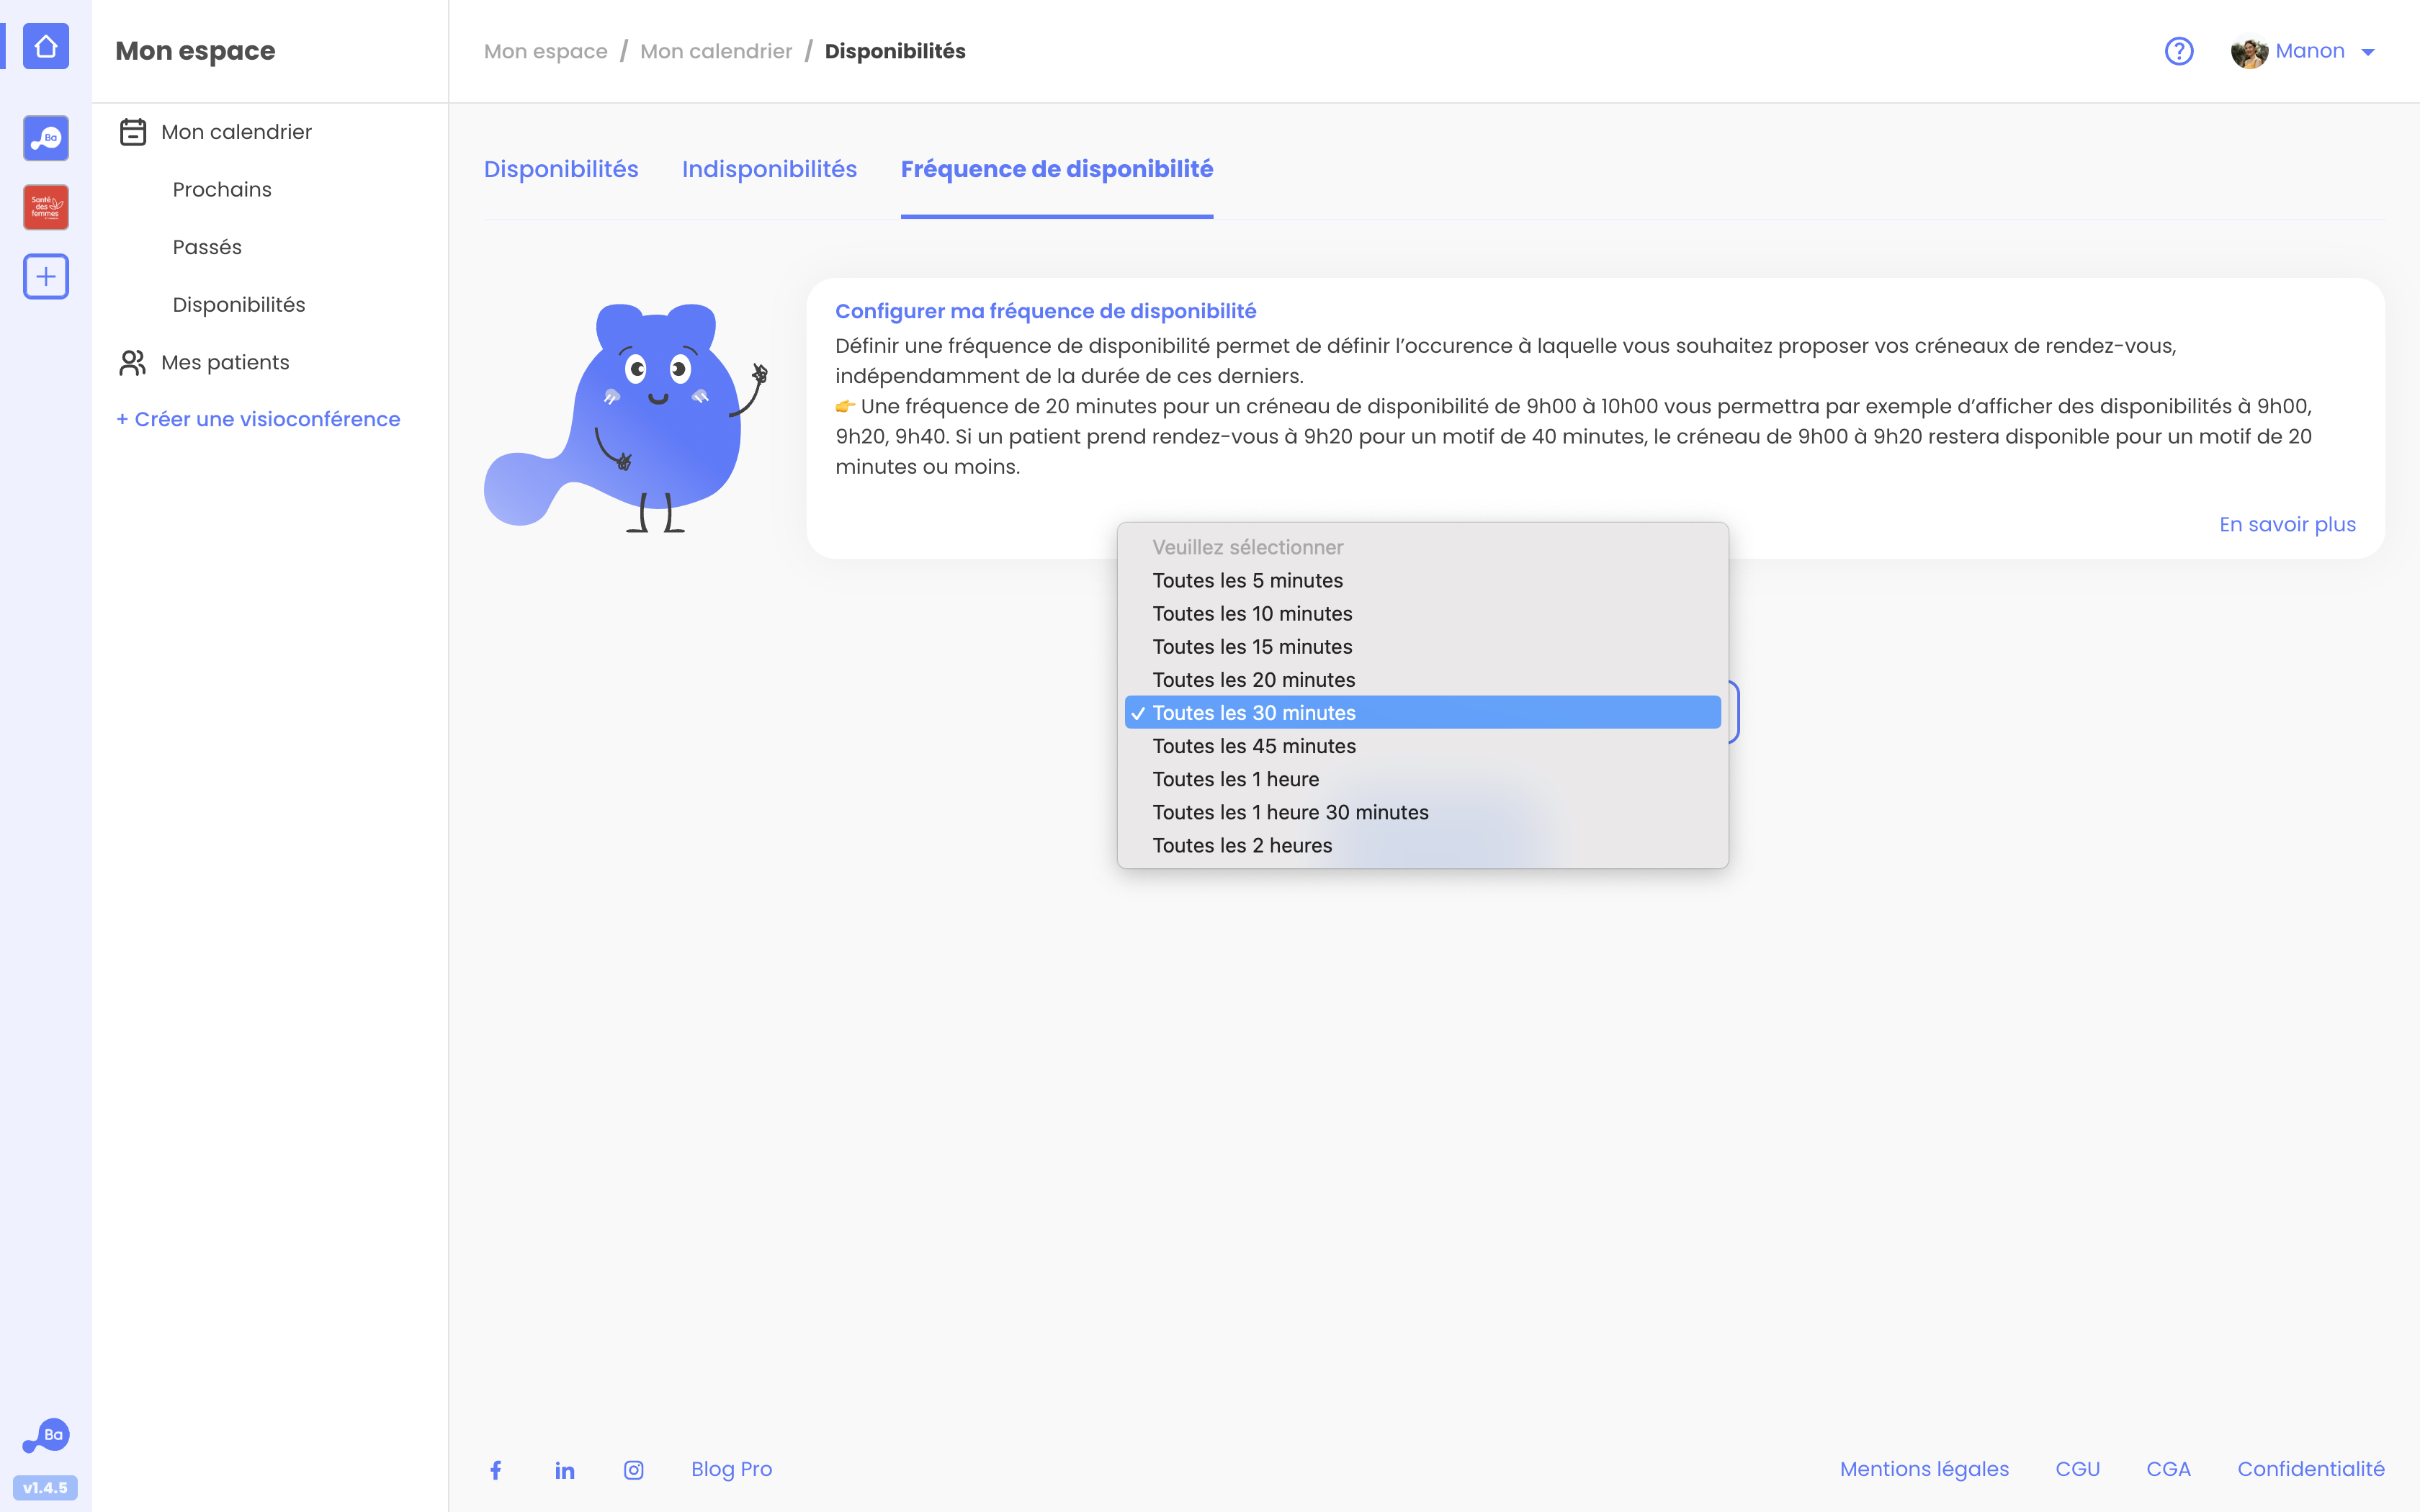Select Fréquence de disponibilité tab

tap(1057, 169)
